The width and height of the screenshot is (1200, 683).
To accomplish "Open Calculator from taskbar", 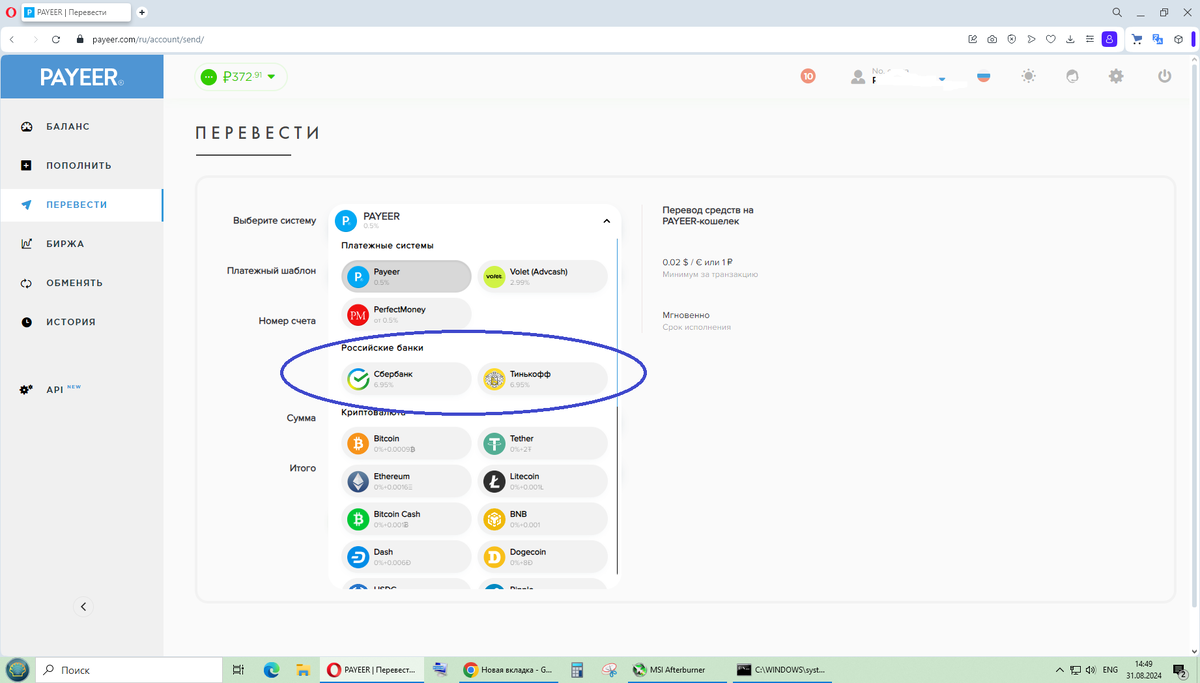I will [x=577, y=670].
